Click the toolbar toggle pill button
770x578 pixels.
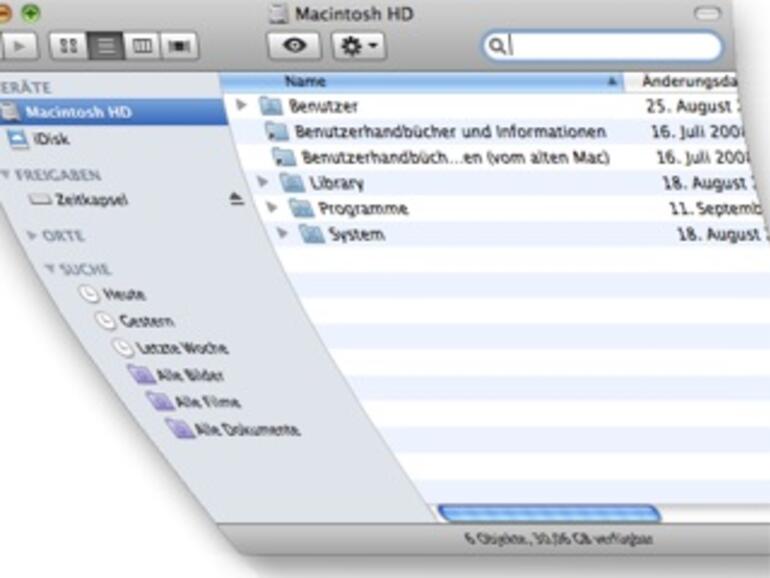pyautogui.click(x=707, y=13)
